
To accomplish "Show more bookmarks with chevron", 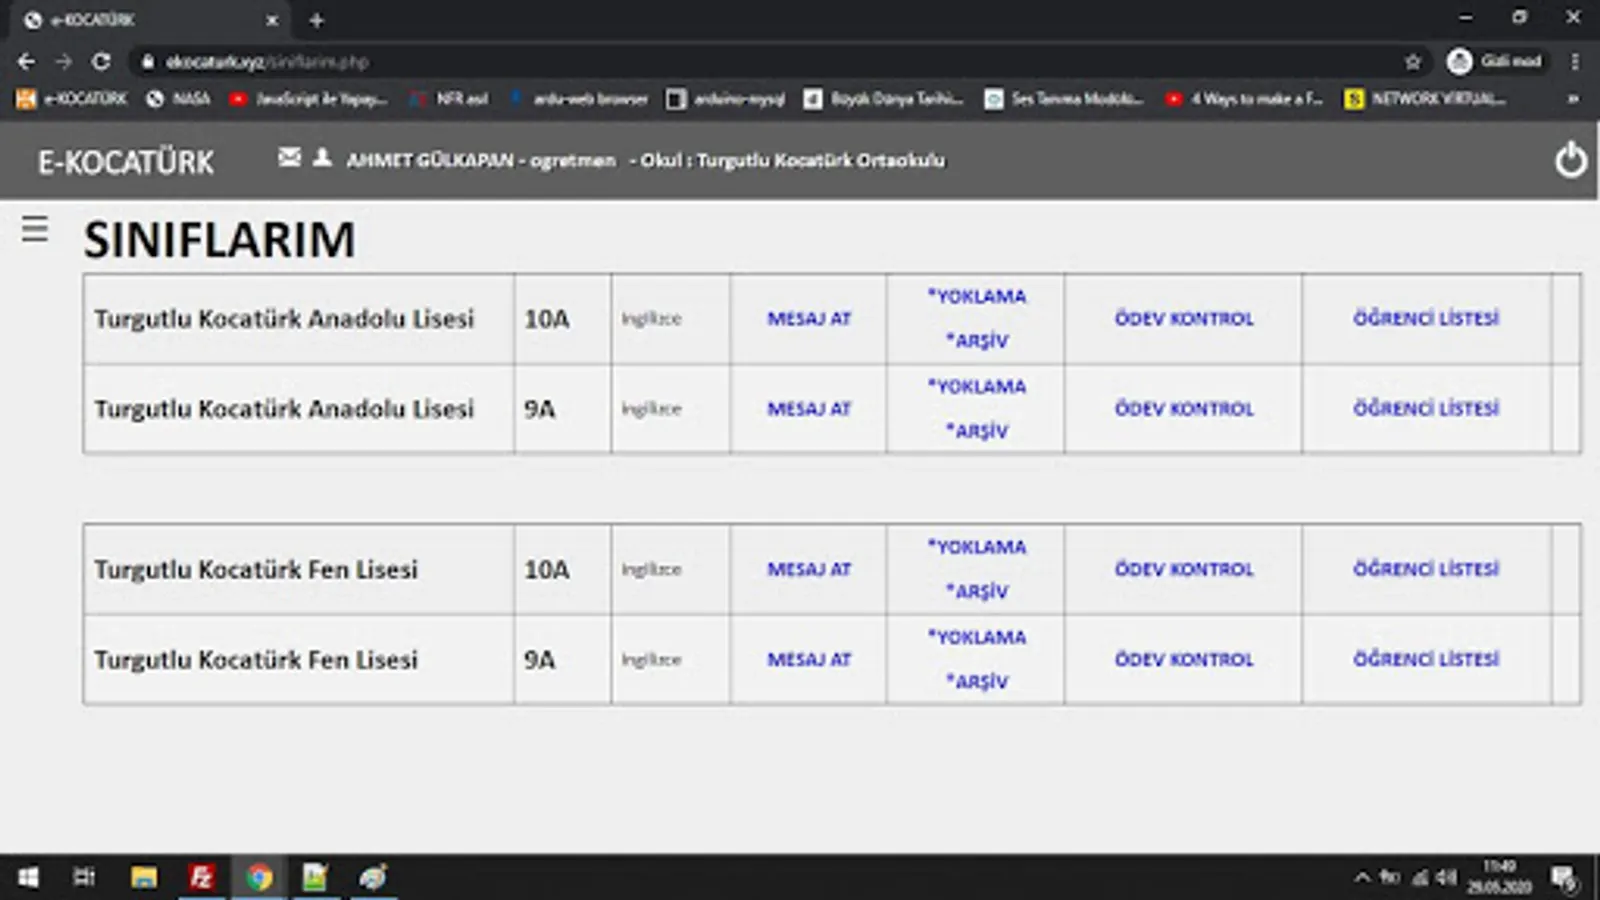I will coord(1573,99).
